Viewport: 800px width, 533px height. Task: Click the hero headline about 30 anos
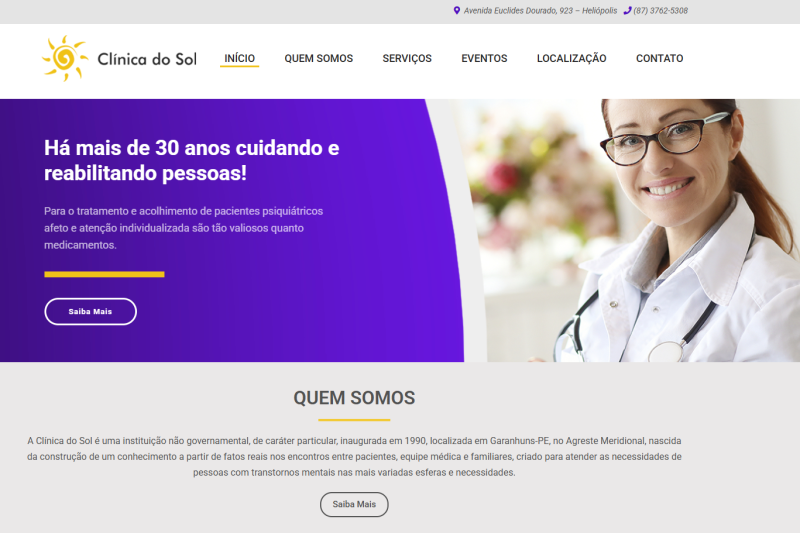[192, 160]
